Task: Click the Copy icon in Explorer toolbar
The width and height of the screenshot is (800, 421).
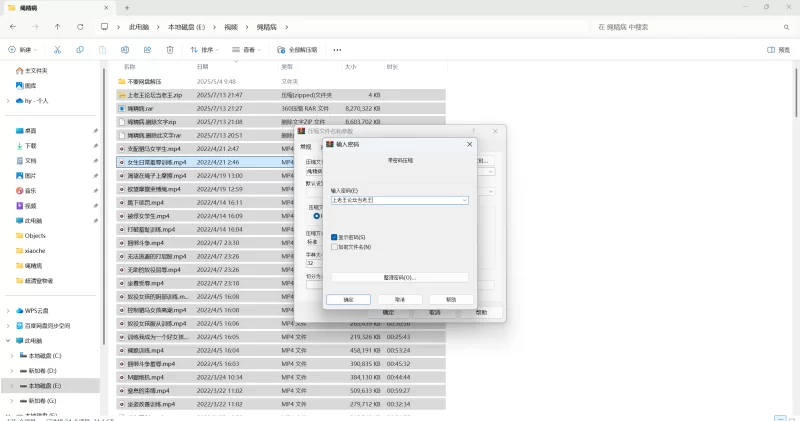Action: click(x=80, y=50)
